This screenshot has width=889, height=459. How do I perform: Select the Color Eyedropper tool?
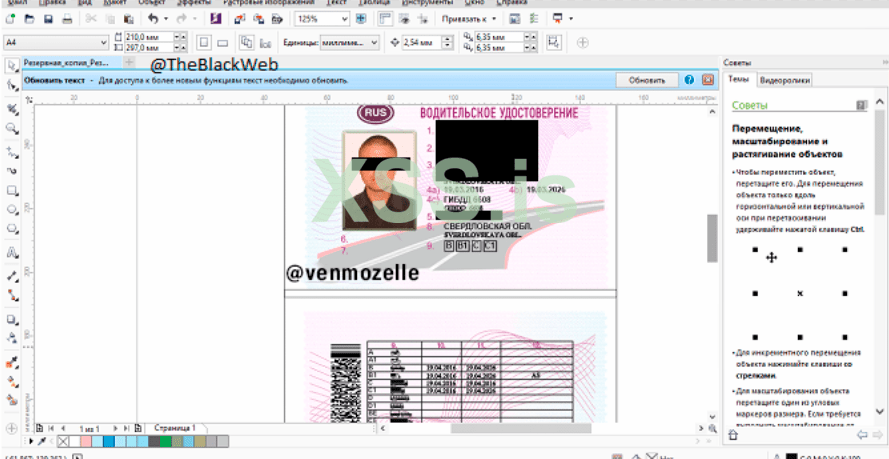[12, 362]
